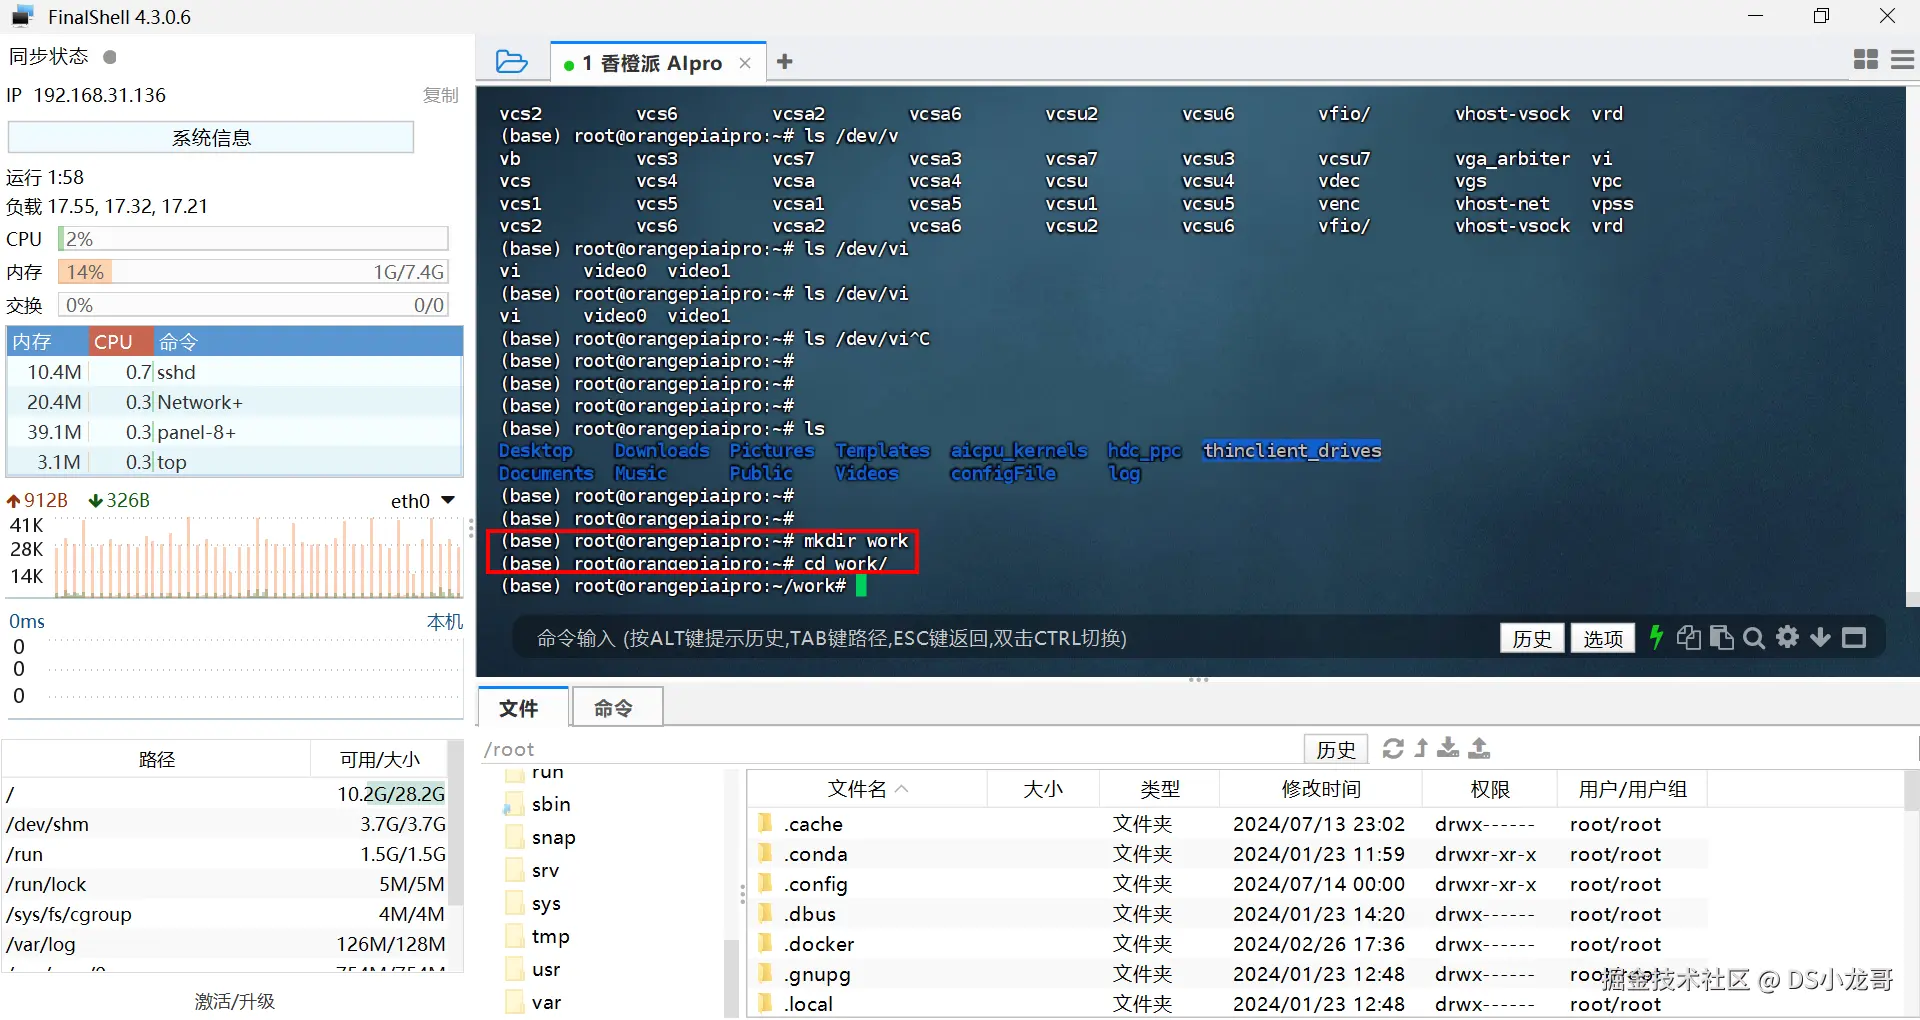Open the connection manager folder icon
The image size is (1920, 1020).
pyautogui.click(x=511, y=62)
